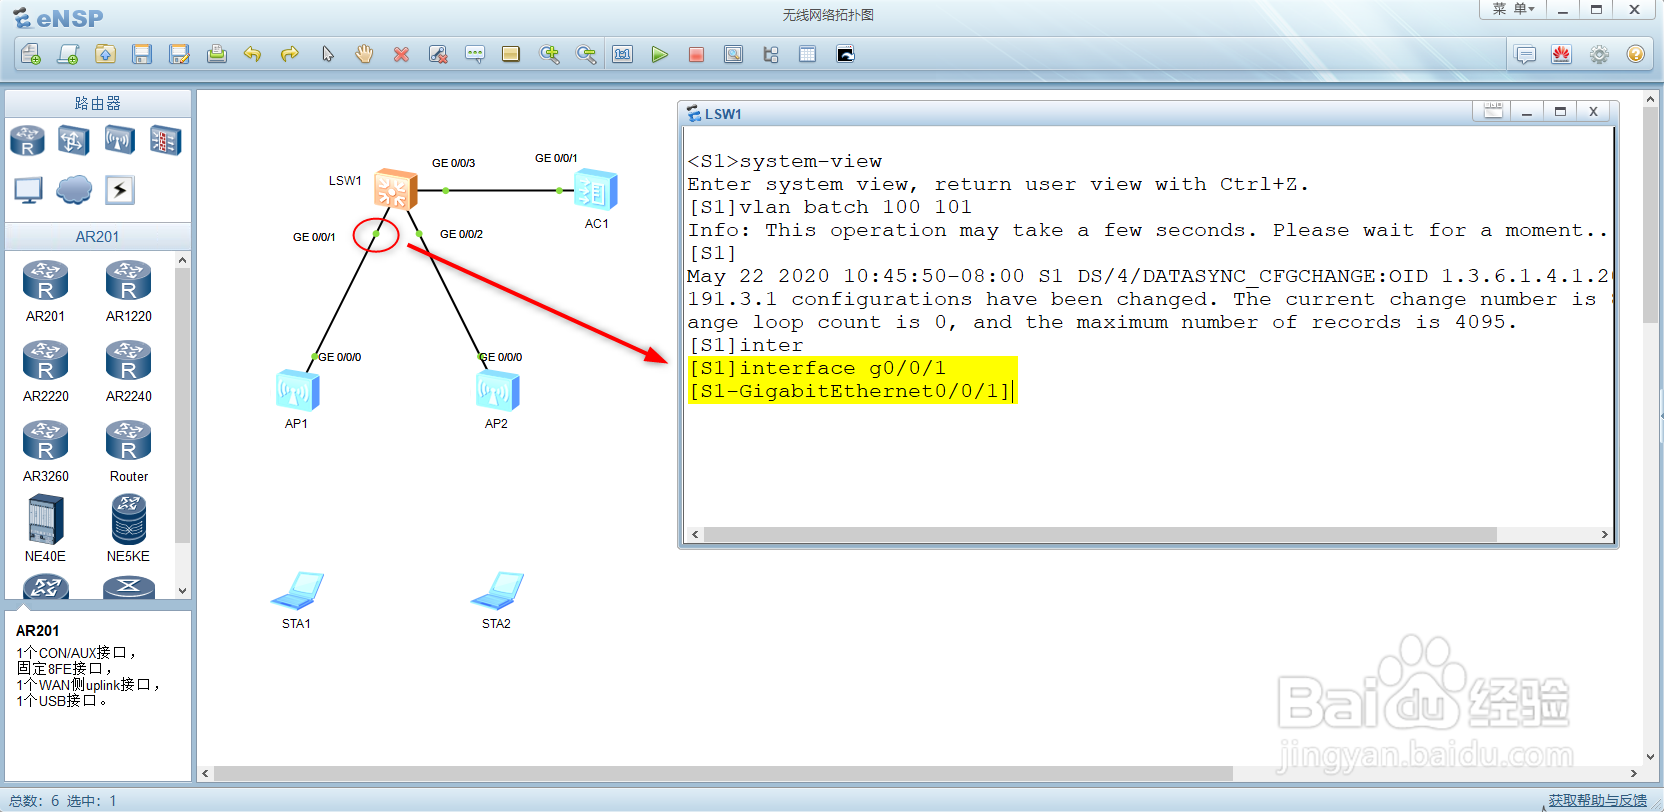Select the hand pan tool
Viewport: 1664px width, 812px height.
(364, 54)
